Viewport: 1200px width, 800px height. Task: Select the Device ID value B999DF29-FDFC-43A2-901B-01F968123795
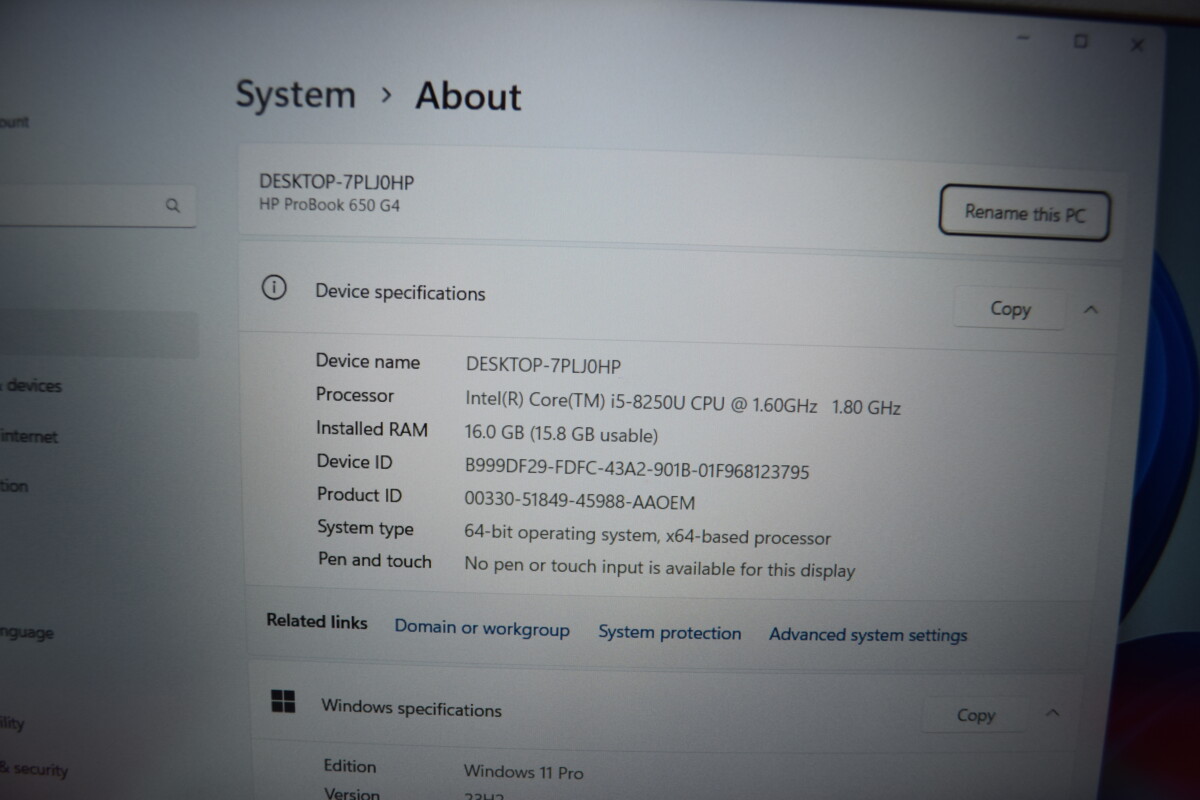point(637,469)
